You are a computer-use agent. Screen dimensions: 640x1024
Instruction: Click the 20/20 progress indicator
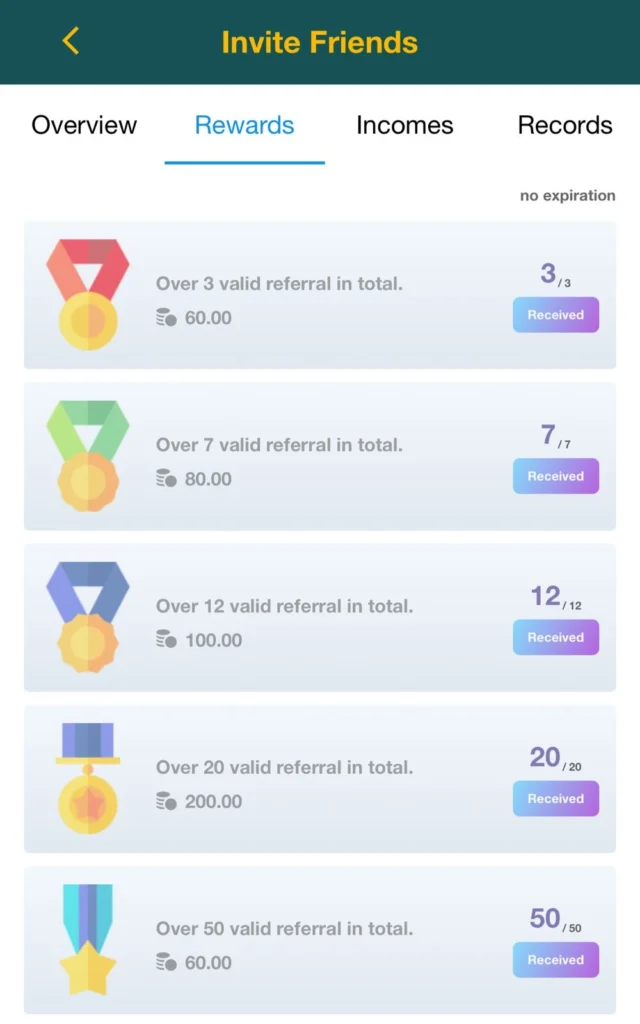558,758
